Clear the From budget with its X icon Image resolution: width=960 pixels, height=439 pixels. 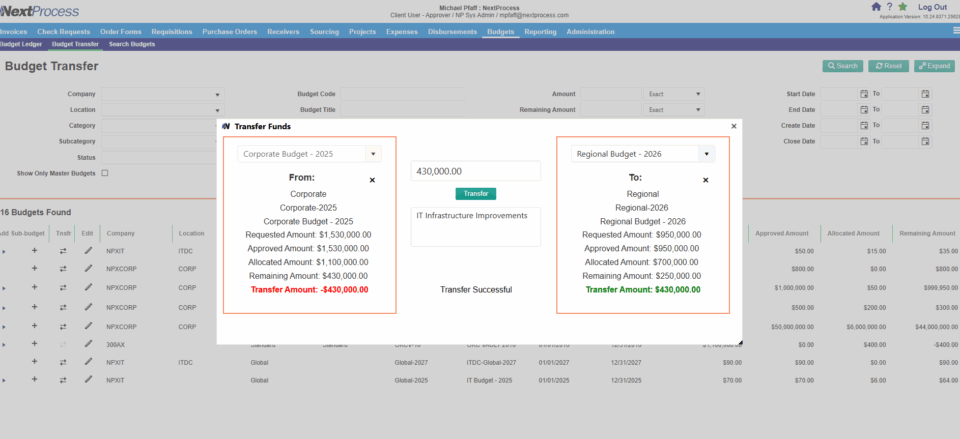click(373, 180)
